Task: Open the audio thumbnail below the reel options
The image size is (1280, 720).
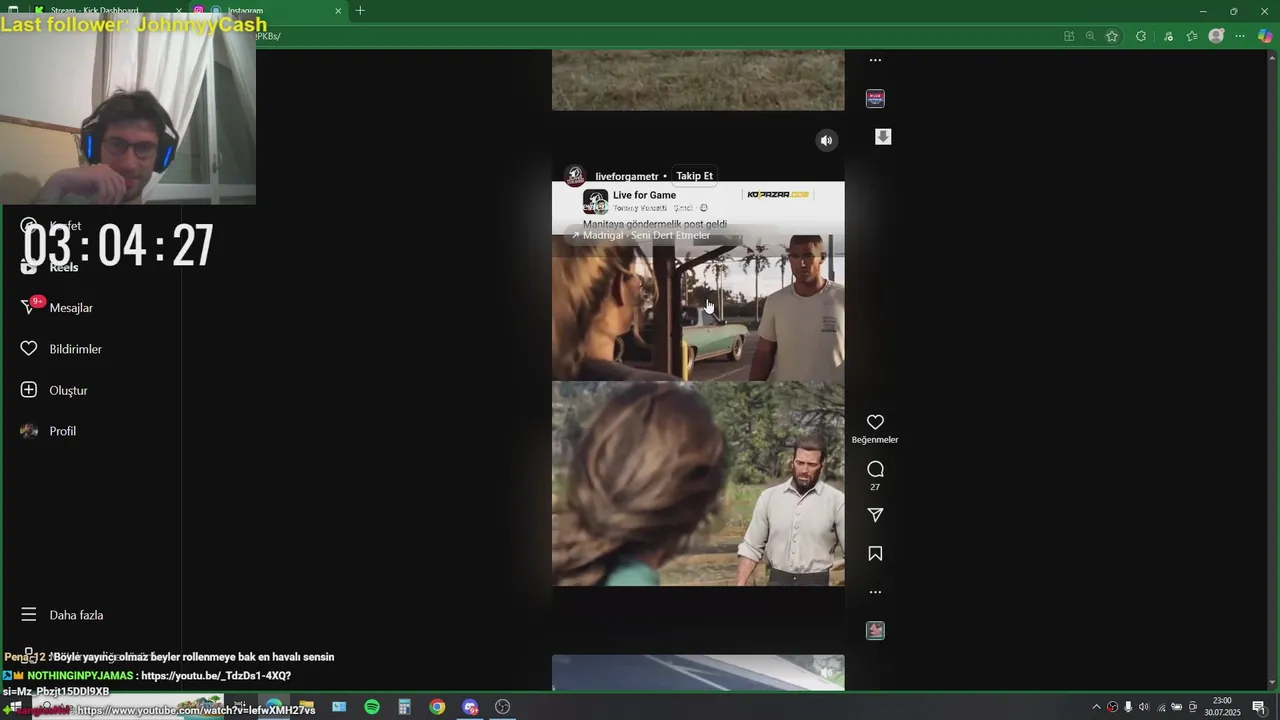Action: pos(875,630)
